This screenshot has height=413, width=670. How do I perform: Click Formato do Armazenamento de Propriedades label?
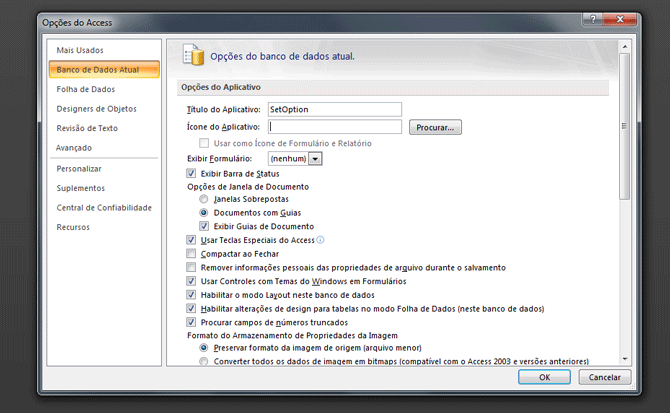292,336
